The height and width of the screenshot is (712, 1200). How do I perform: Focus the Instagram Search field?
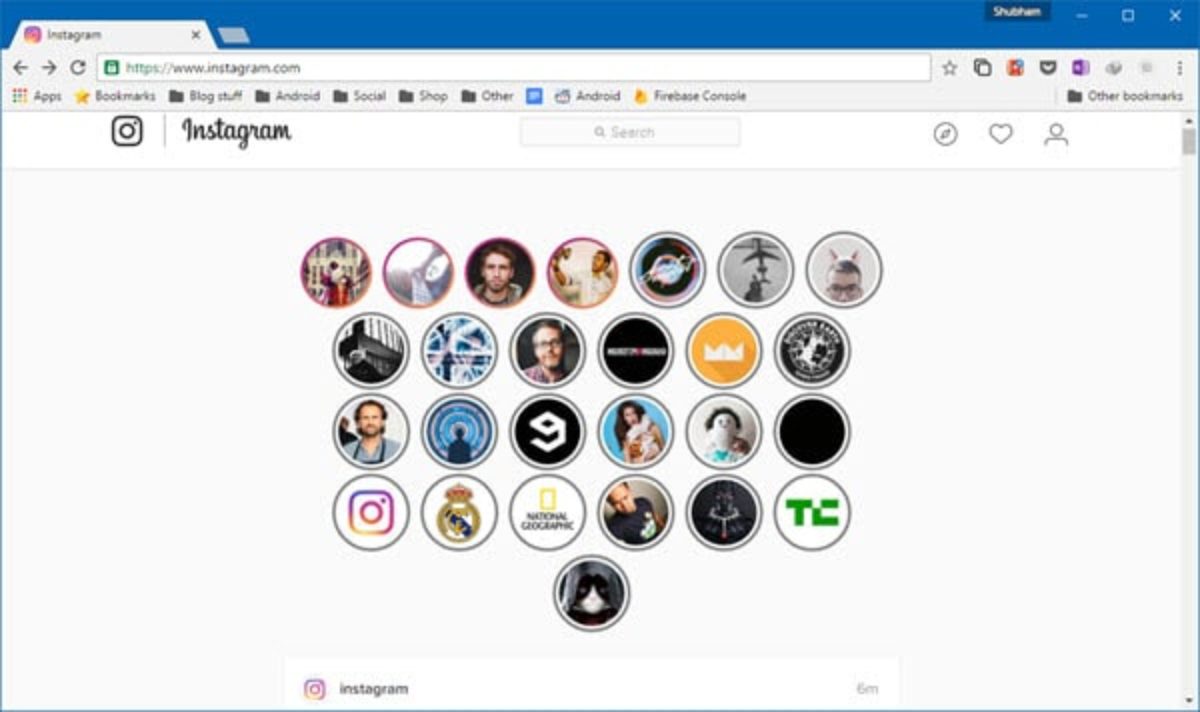point(630,132)
